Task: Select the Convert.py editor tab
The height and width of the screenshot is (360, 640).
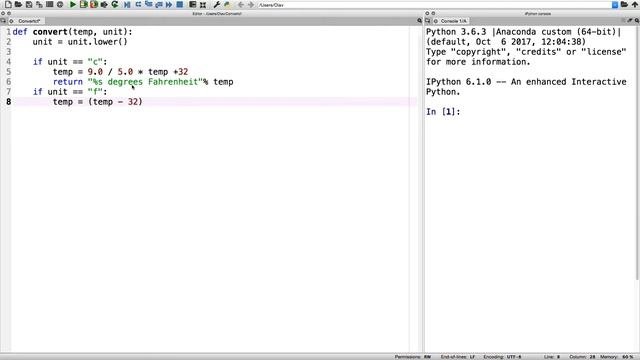Action: (26, 21)
